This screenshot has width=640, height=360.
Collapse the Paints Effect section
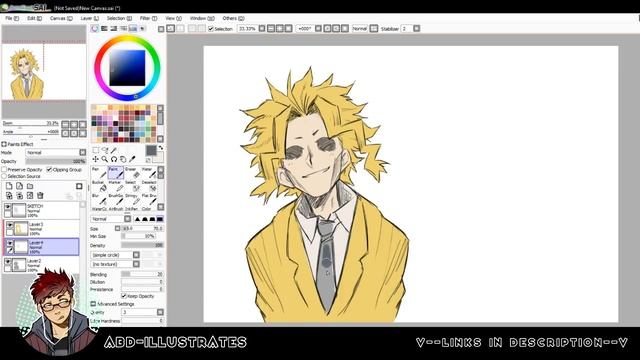tap(4, 144)
